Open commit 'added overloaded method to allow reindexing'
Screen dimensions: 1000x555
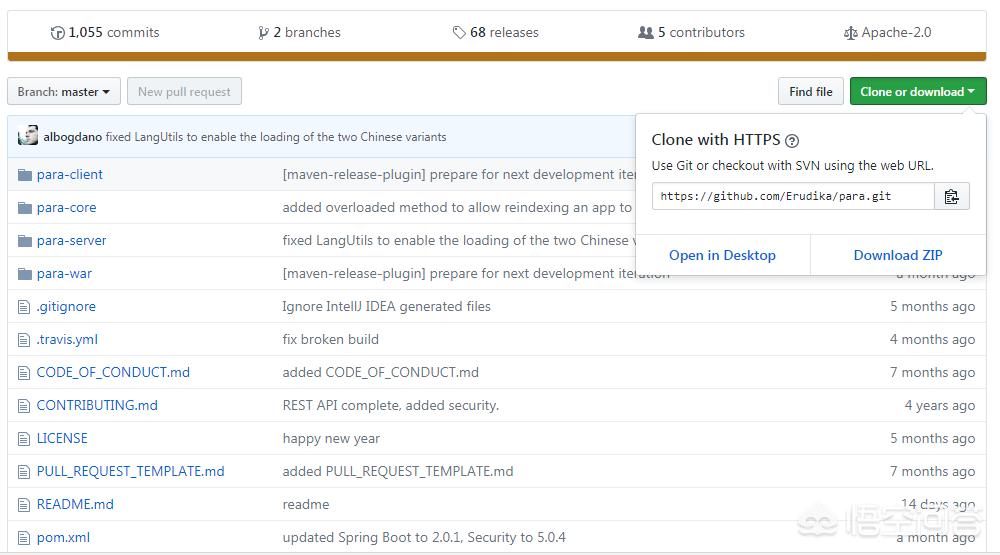457,208
